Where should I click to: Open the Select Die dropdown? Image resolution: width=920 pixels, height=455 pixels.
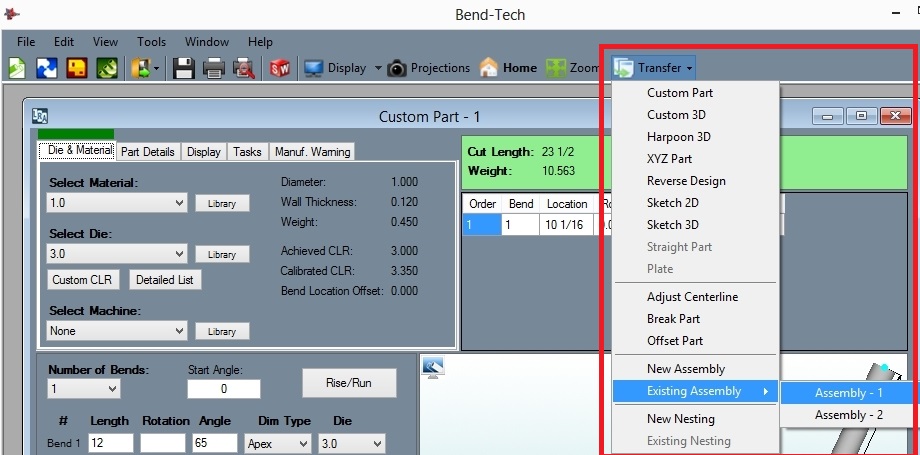(117, 254)
